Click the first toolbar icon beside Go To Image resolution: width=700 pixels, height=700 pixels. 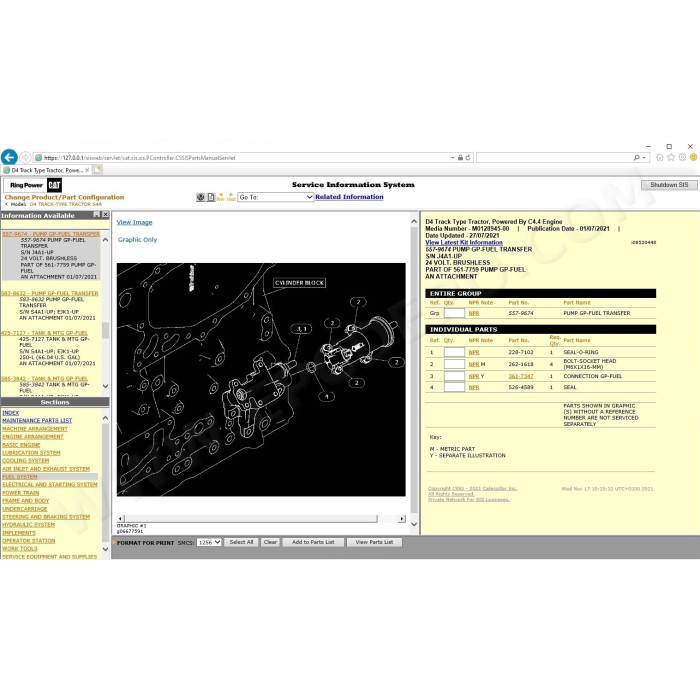(200, 197)
